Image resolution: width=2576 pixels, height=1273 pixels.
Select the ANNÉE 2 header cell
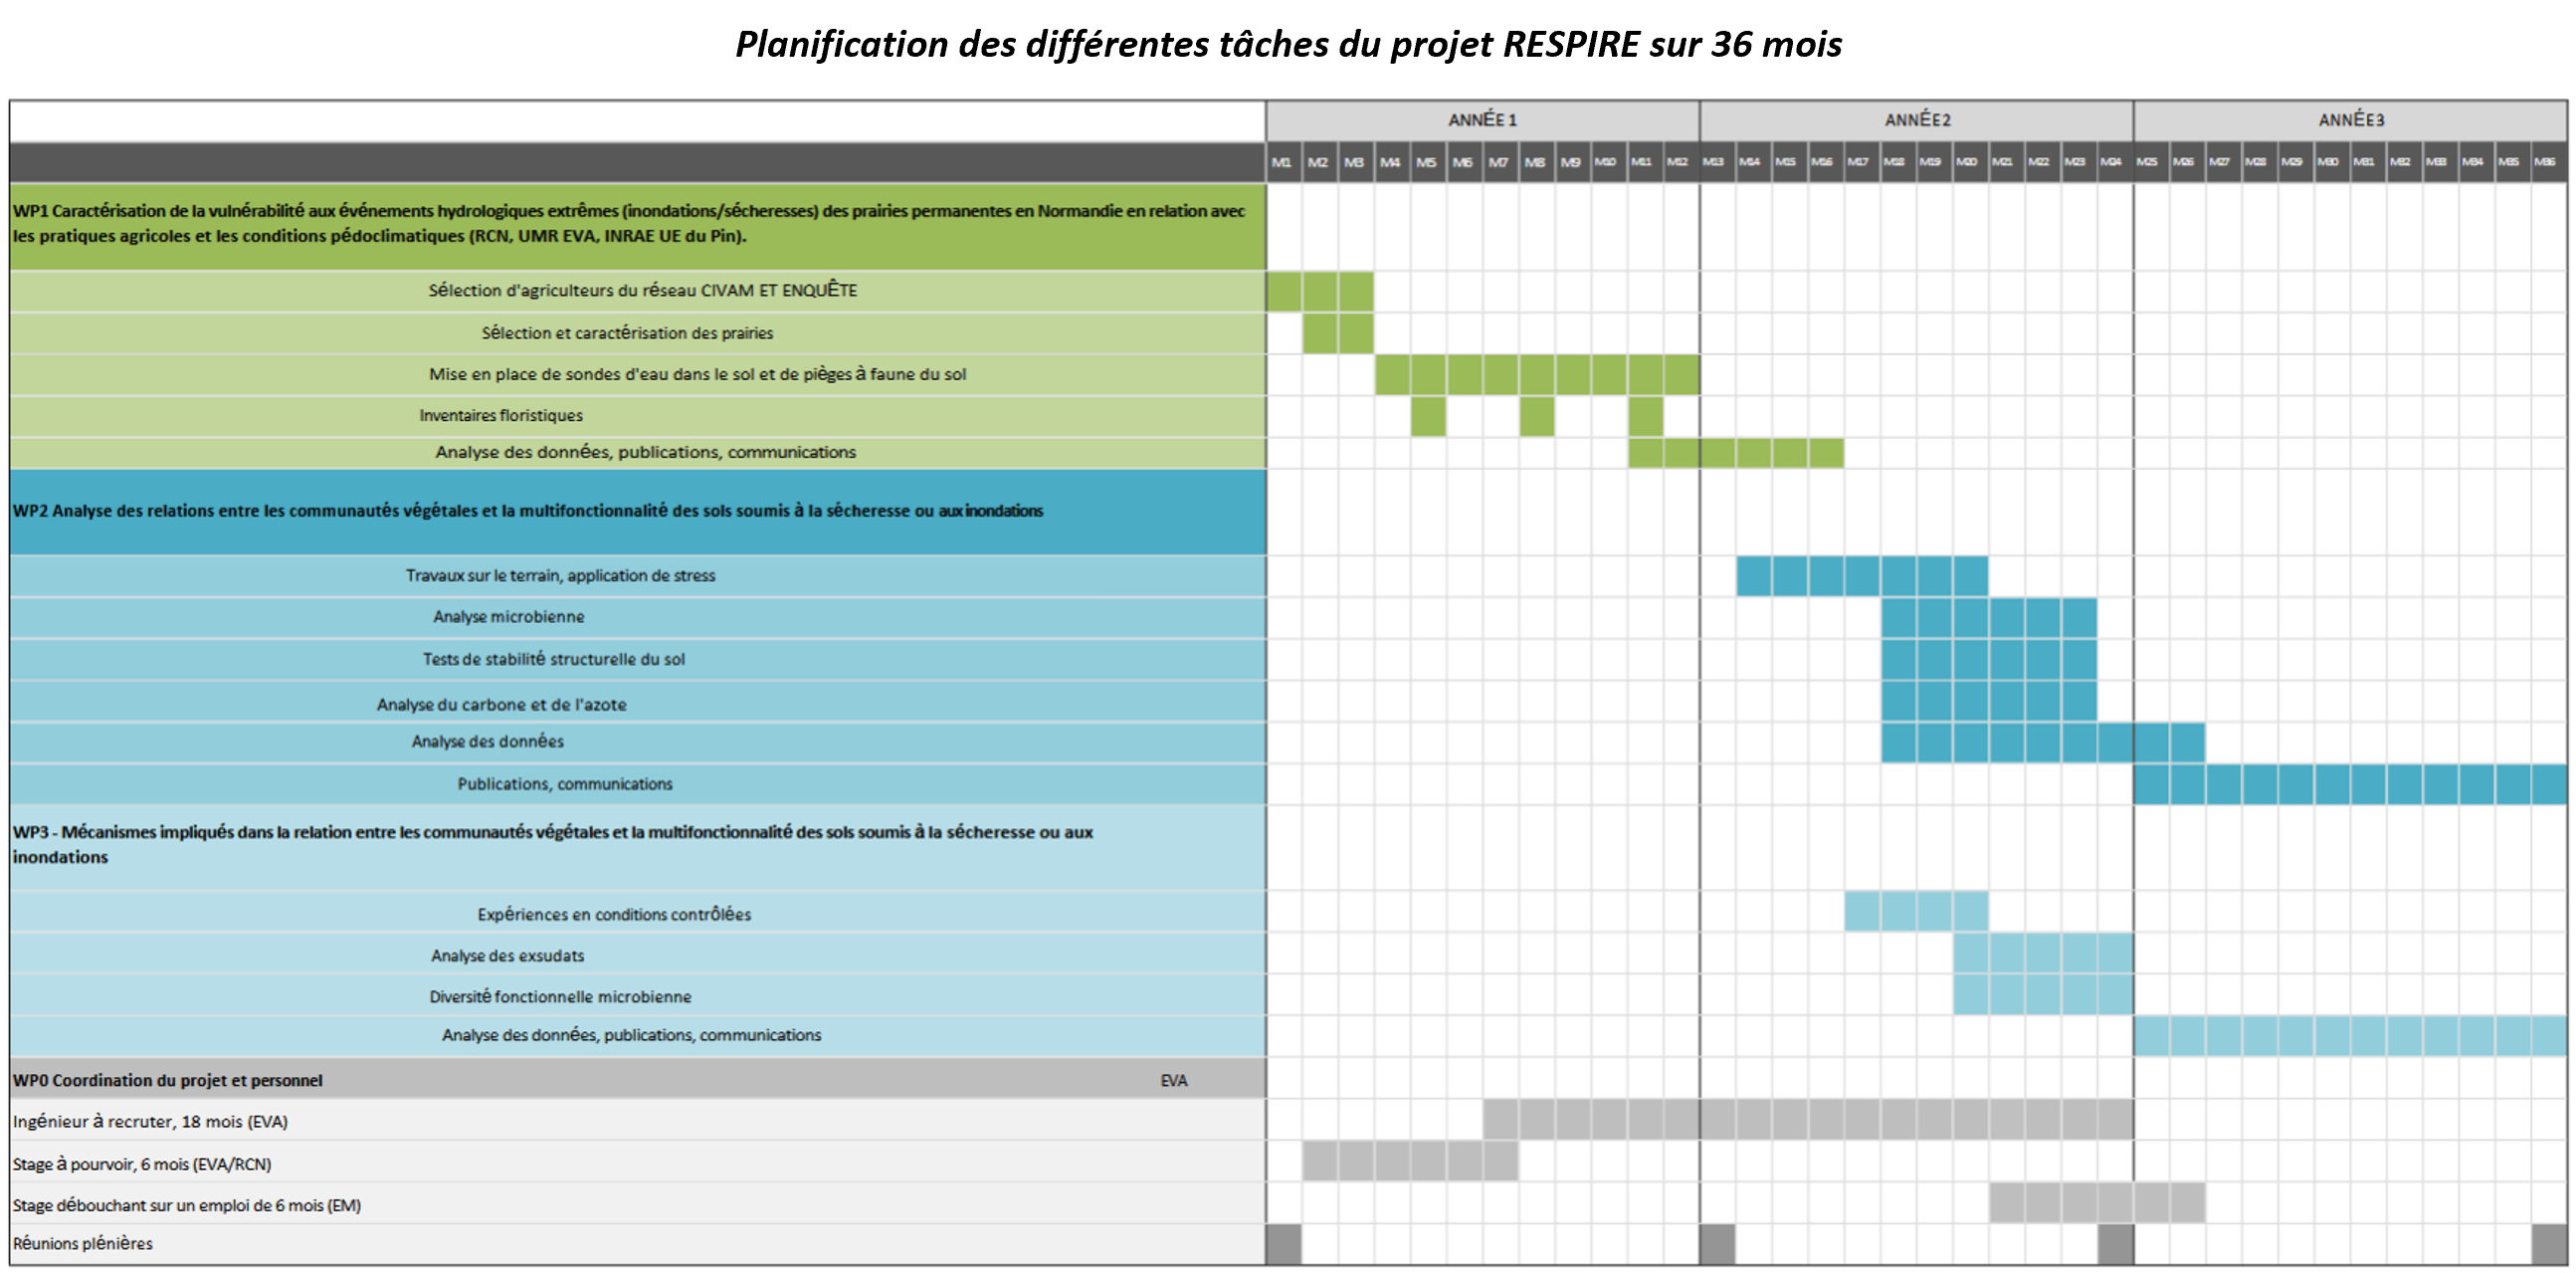tap(1916, 120)
